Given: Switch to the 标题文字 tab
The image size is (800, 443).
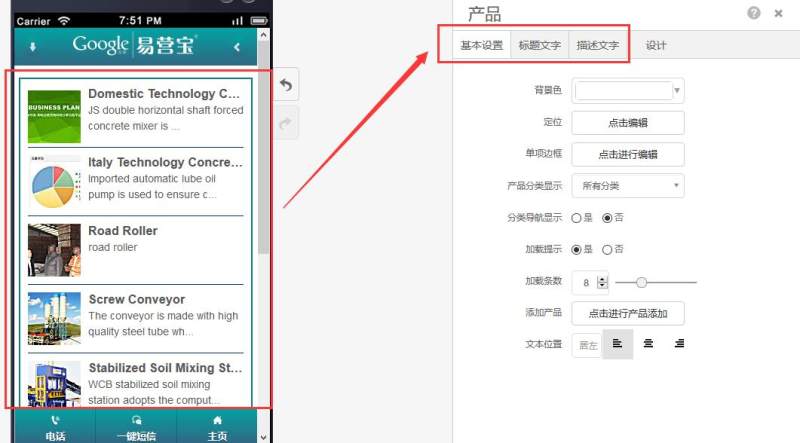Looking at the screenshot, I should point(539,45).
